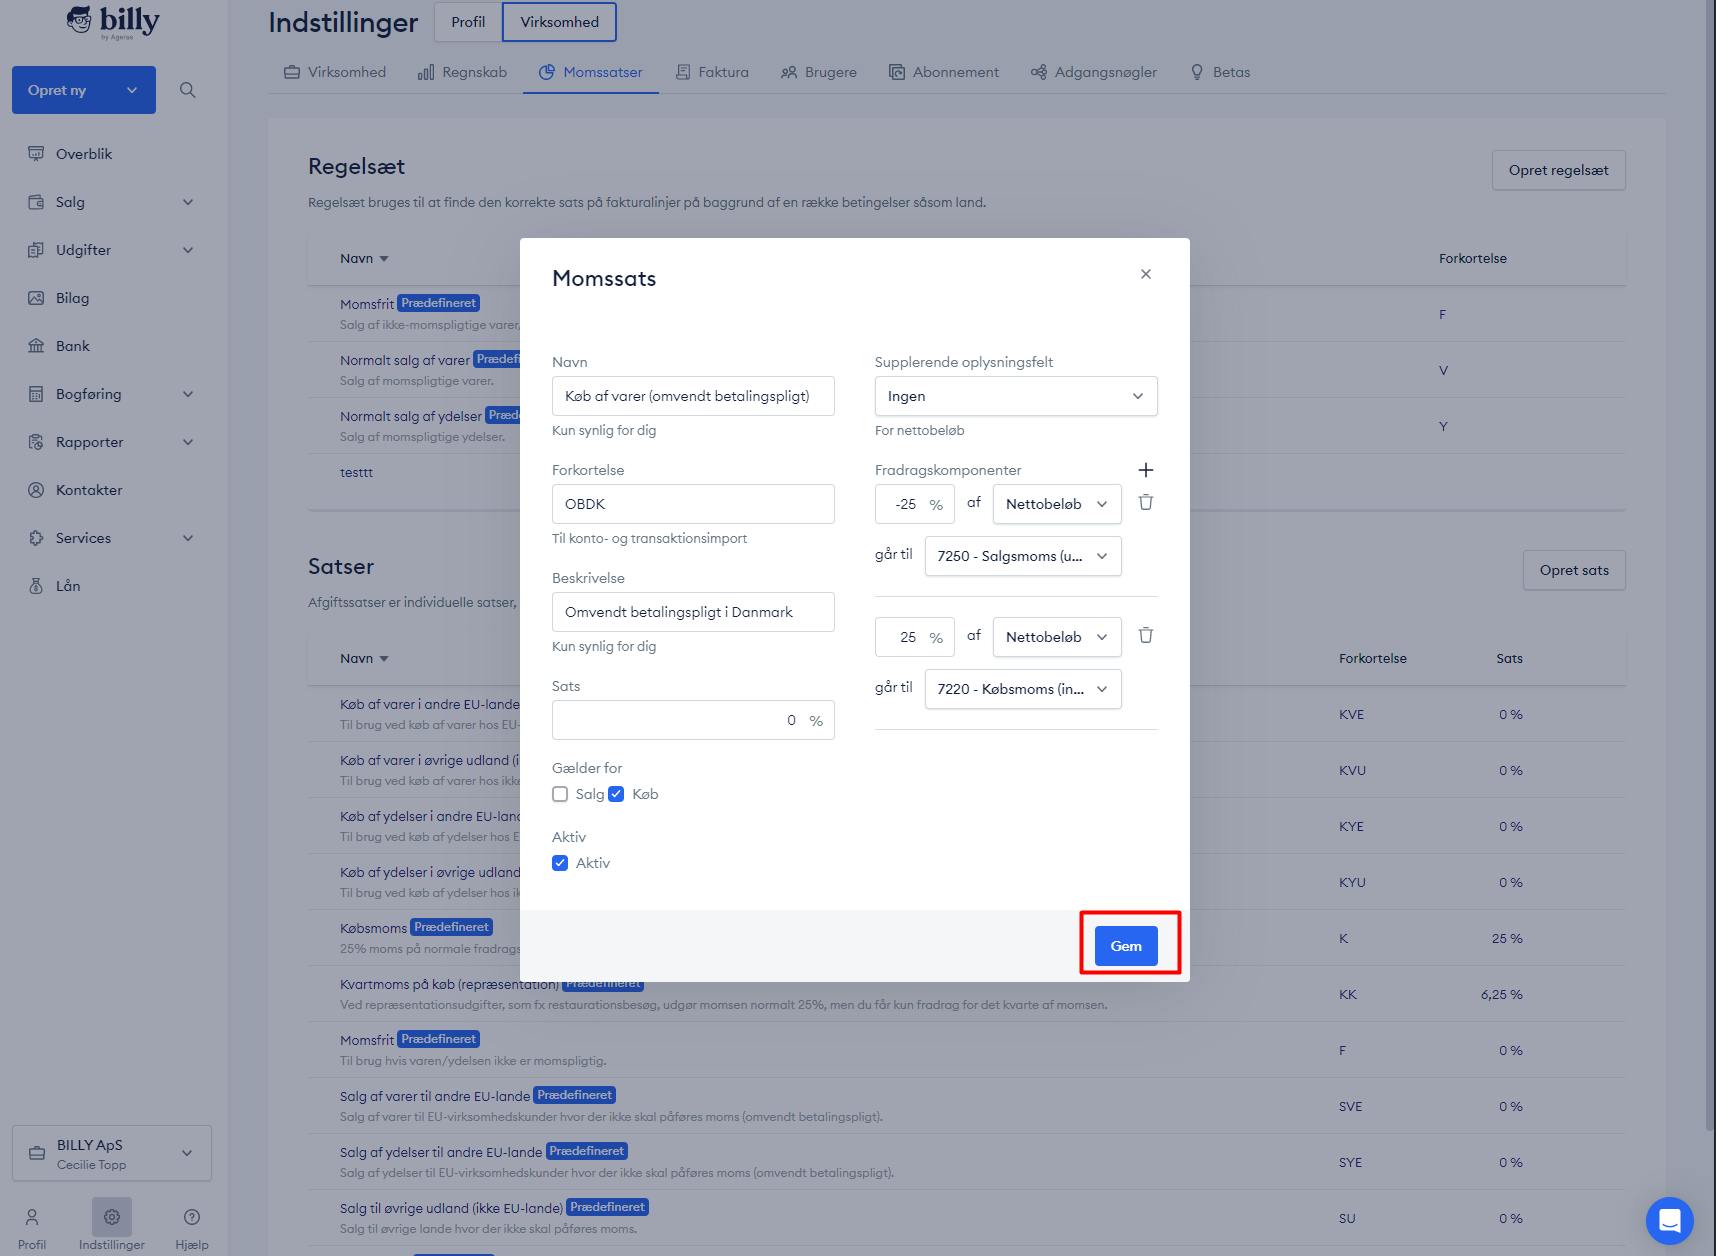The width and height of the screenshot is (1716, 1256).
Task: Click the Kontakter person icon
Action: (36, 490)
